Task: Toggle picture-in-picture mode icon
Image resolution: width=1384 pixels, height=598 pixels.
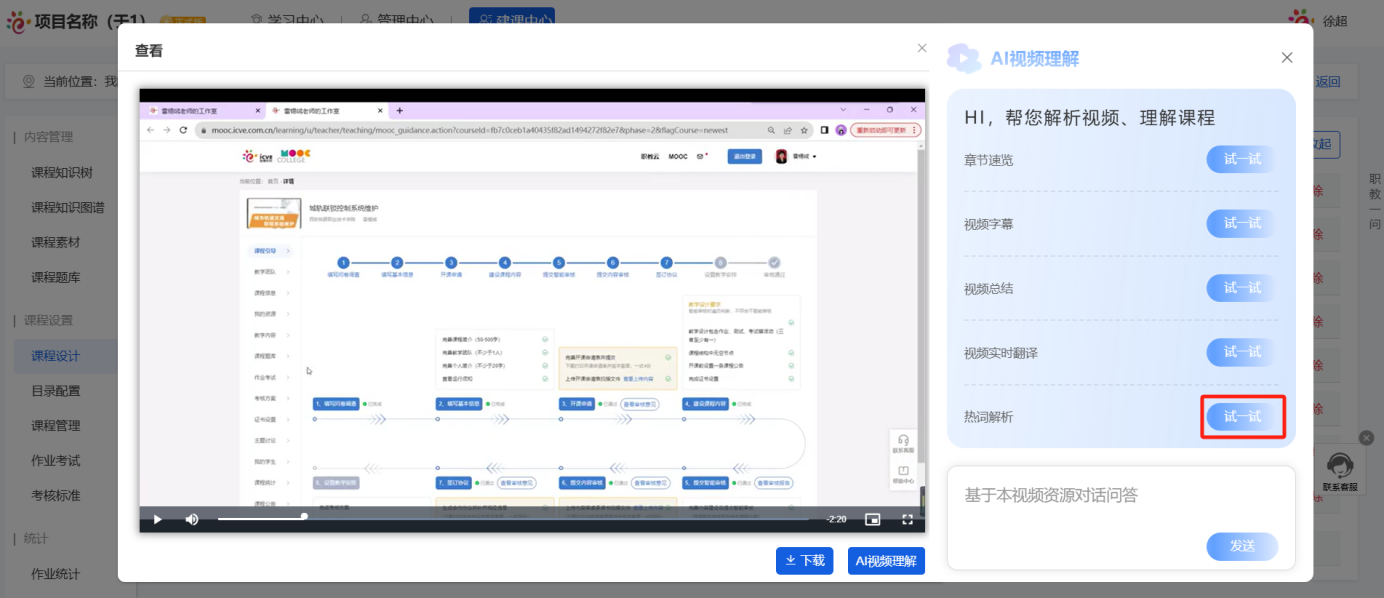Action: coord(873,519)
